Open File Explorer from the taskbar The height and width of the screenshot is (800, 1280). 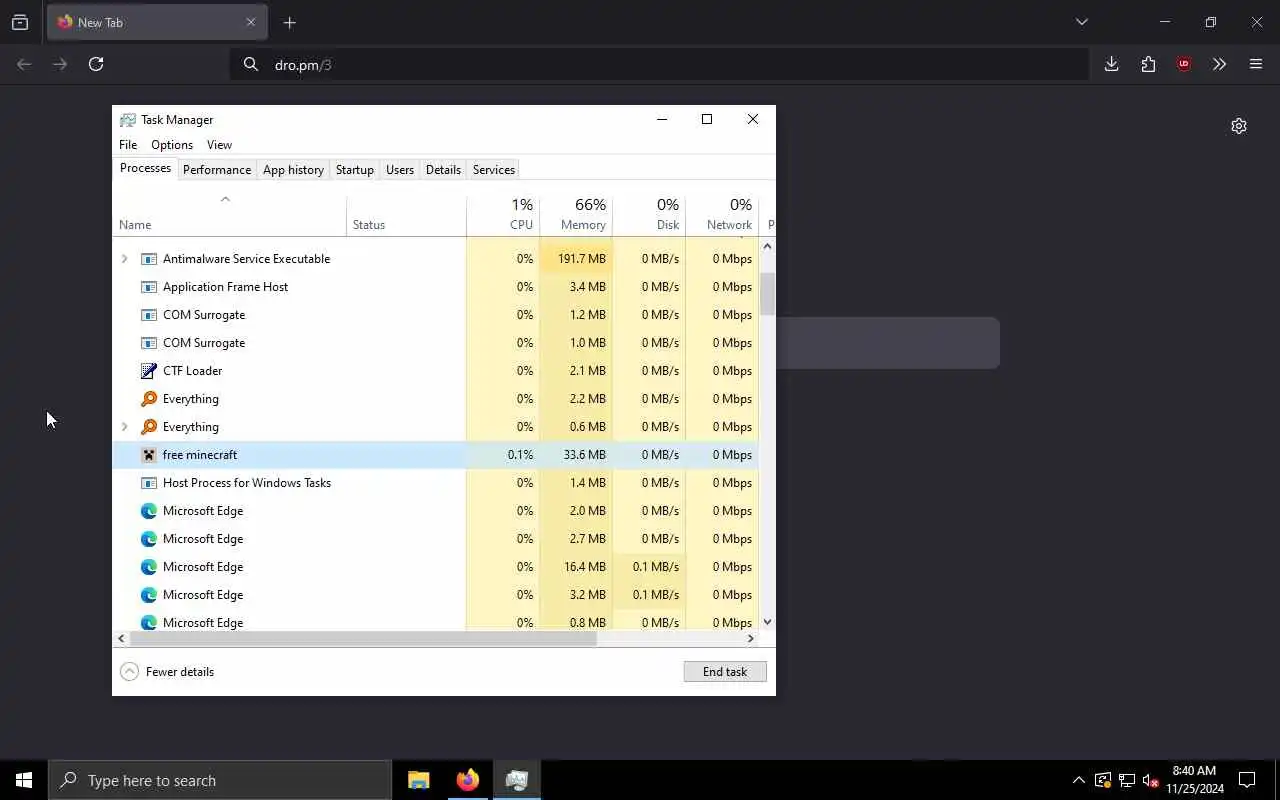(x=419, y=780)
